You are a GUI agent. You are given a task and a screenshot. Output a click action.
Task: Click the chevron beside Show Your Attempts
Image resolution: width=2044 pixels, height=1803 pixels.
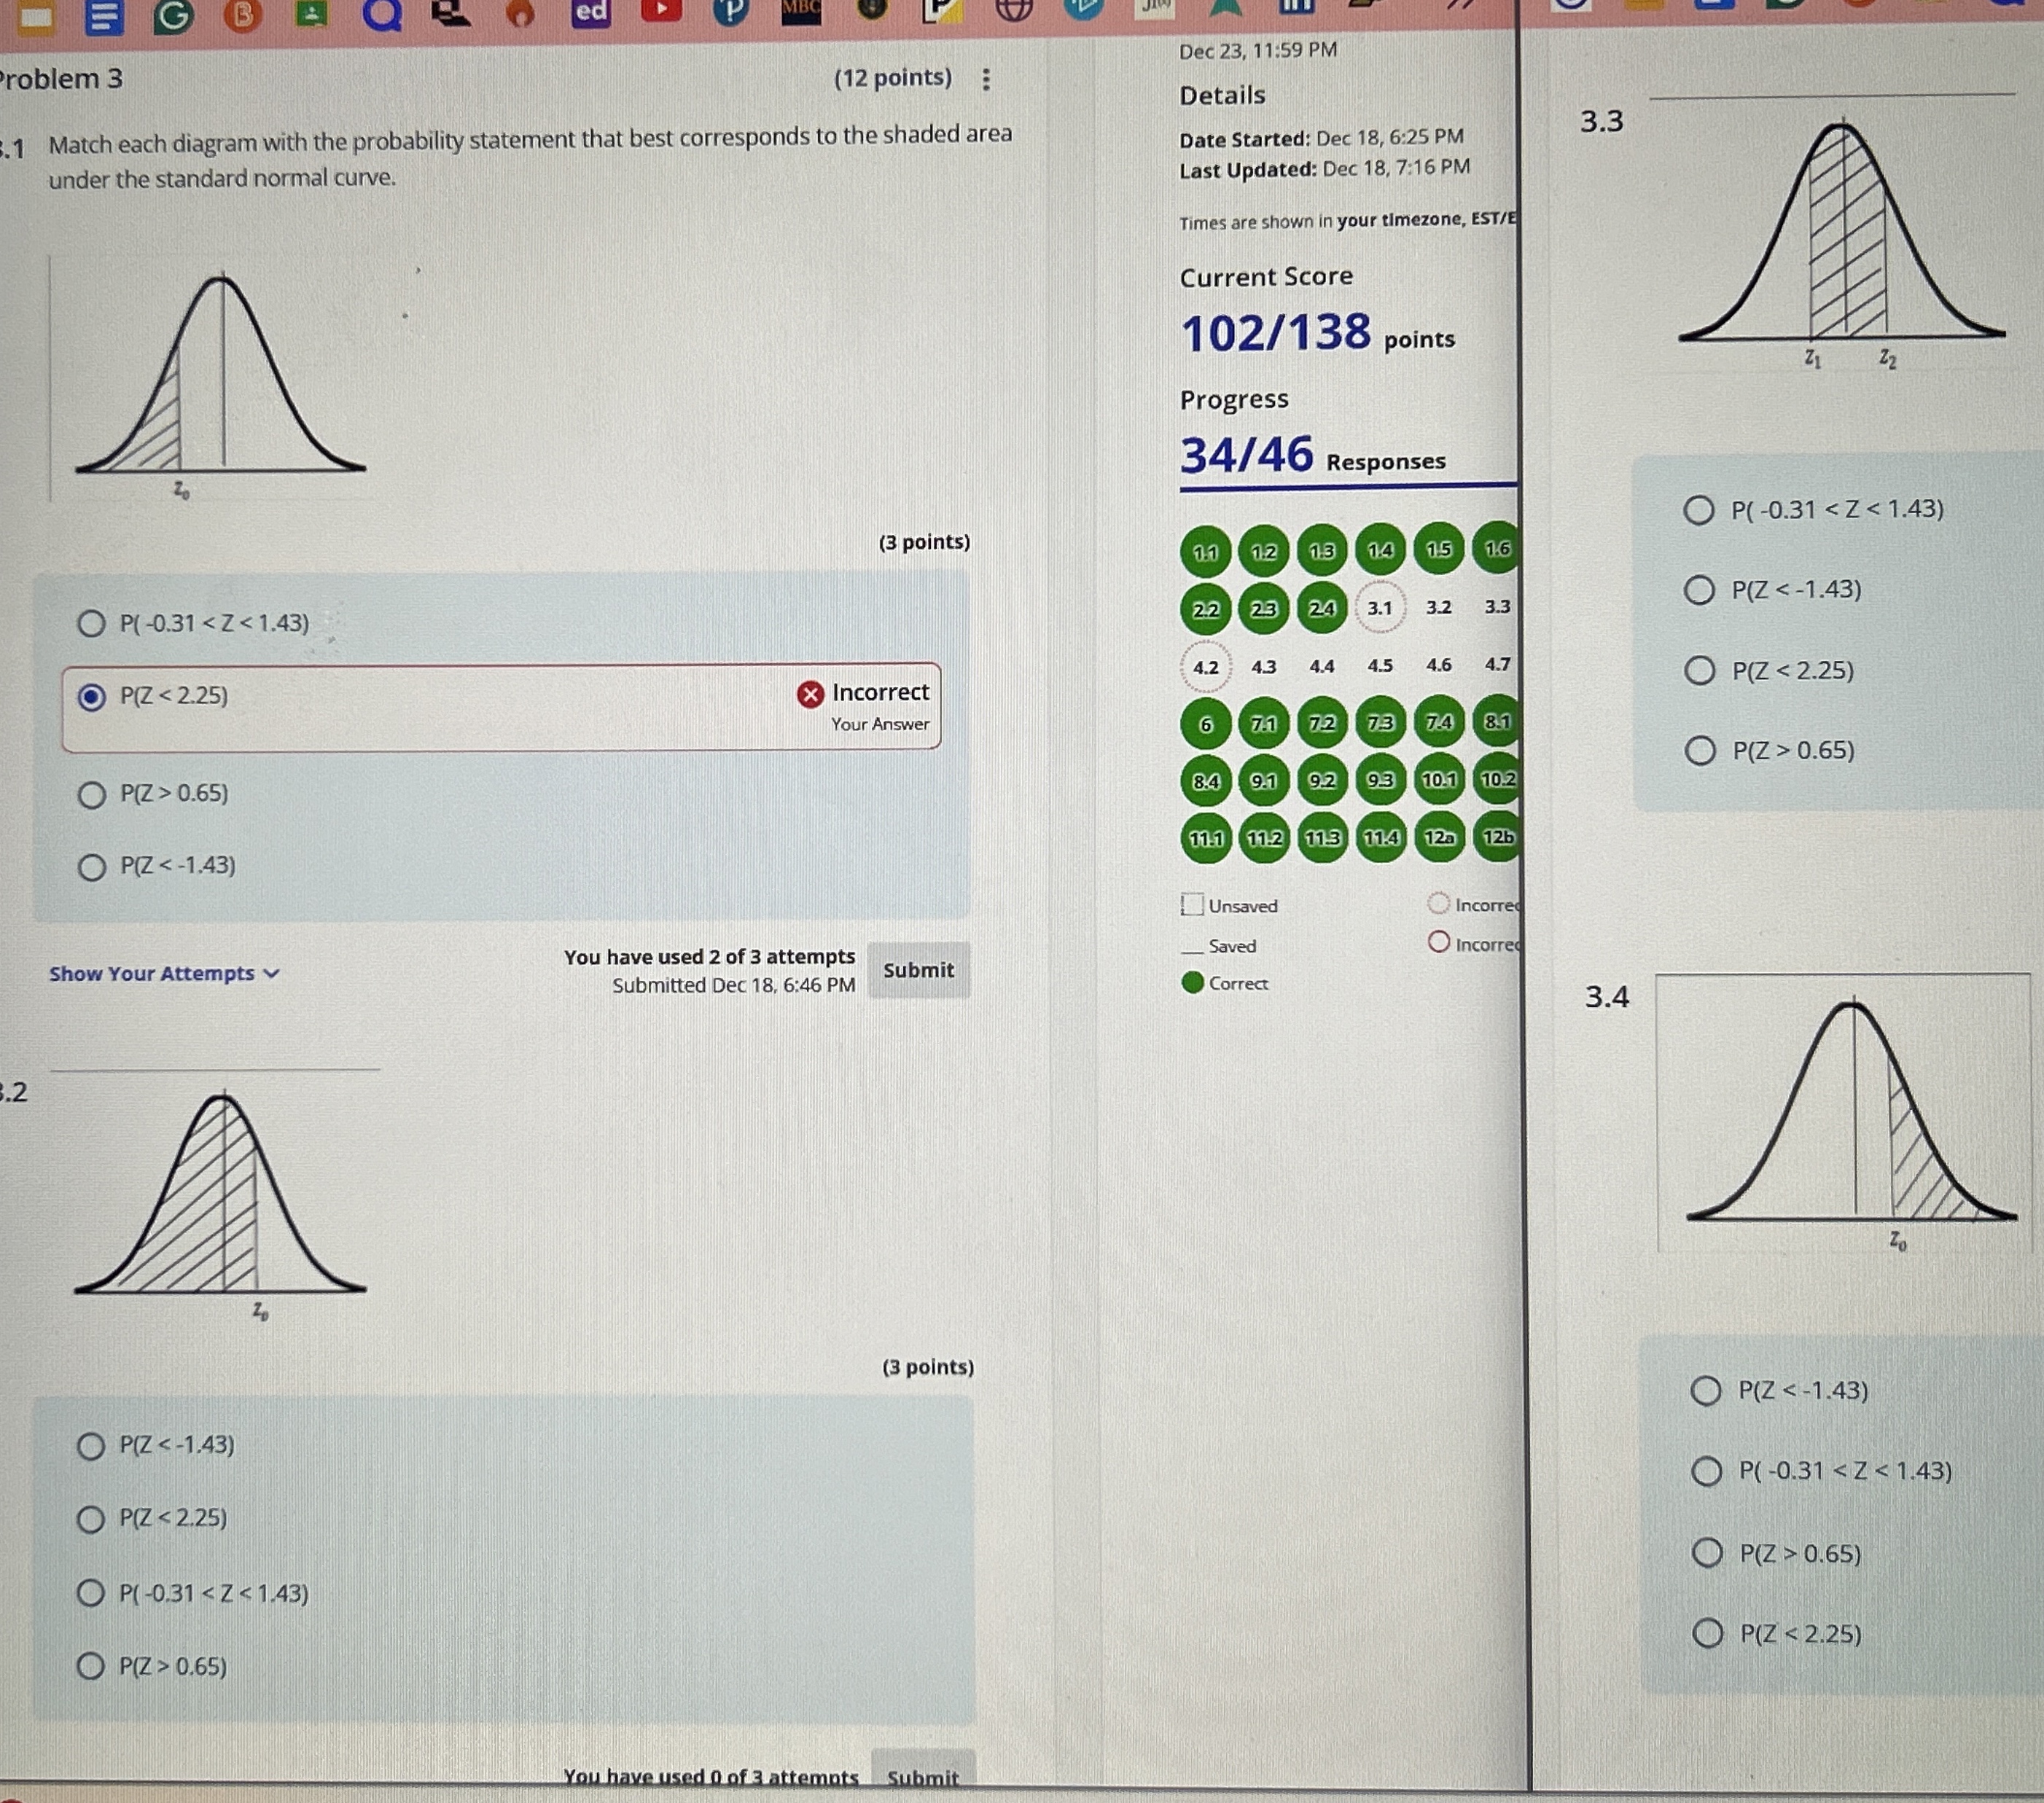pyautogui.click(x=271, y=973)
